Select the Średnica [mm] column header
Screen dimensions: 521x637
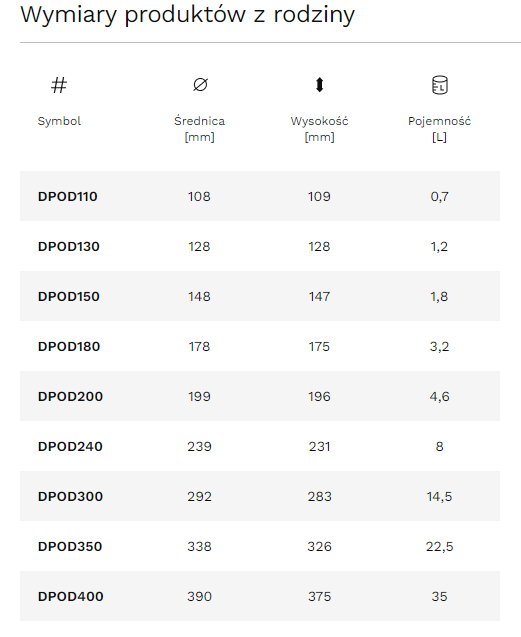200,129
